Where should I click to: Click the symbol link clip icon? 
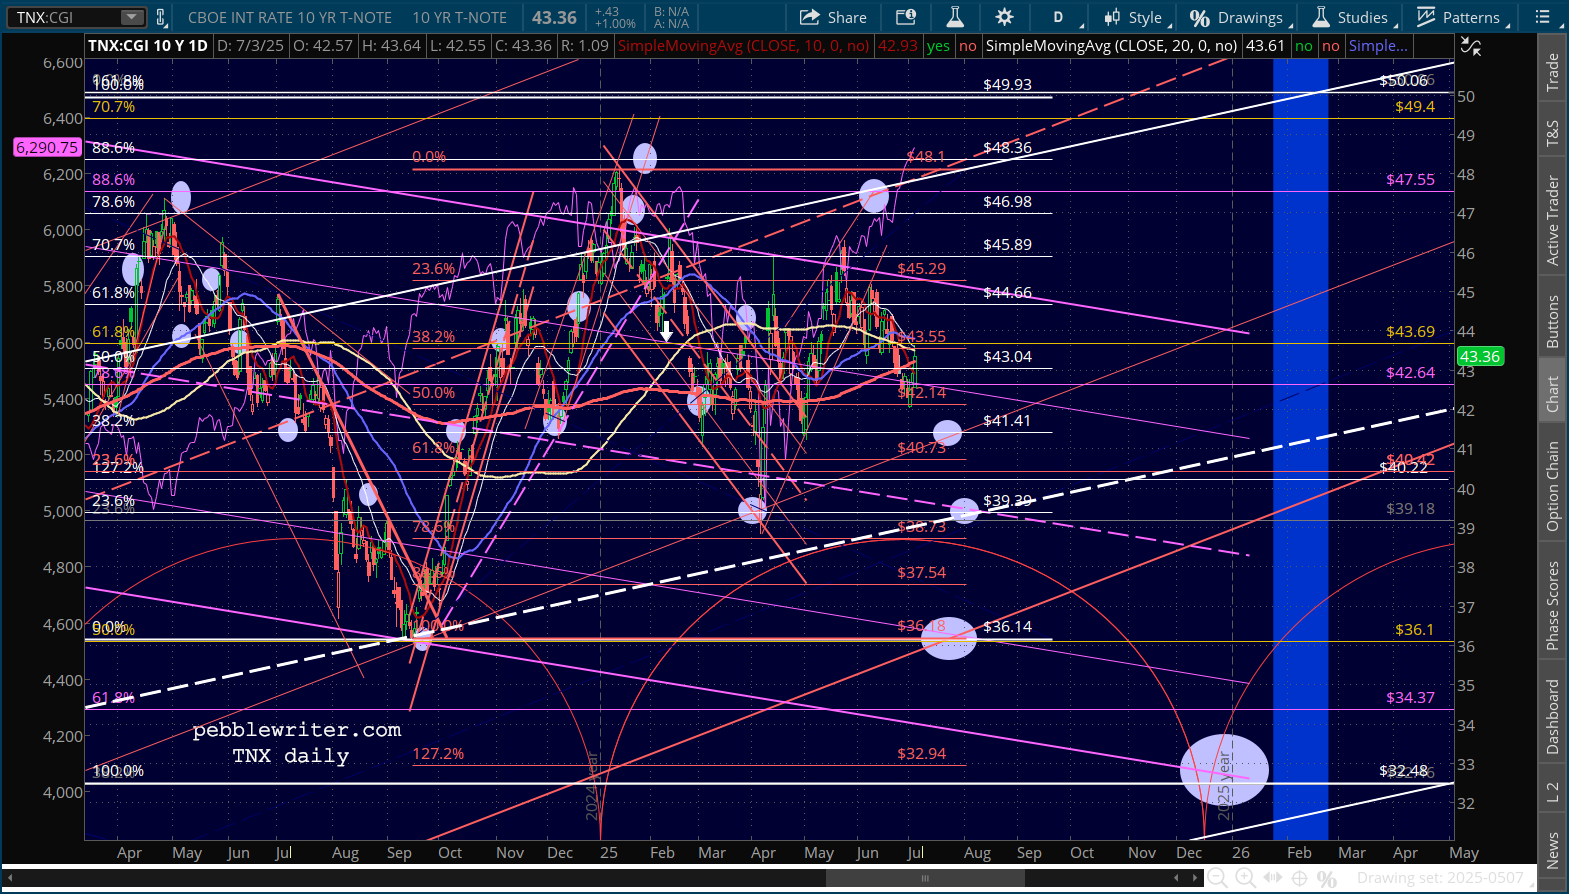pos(160,17)
